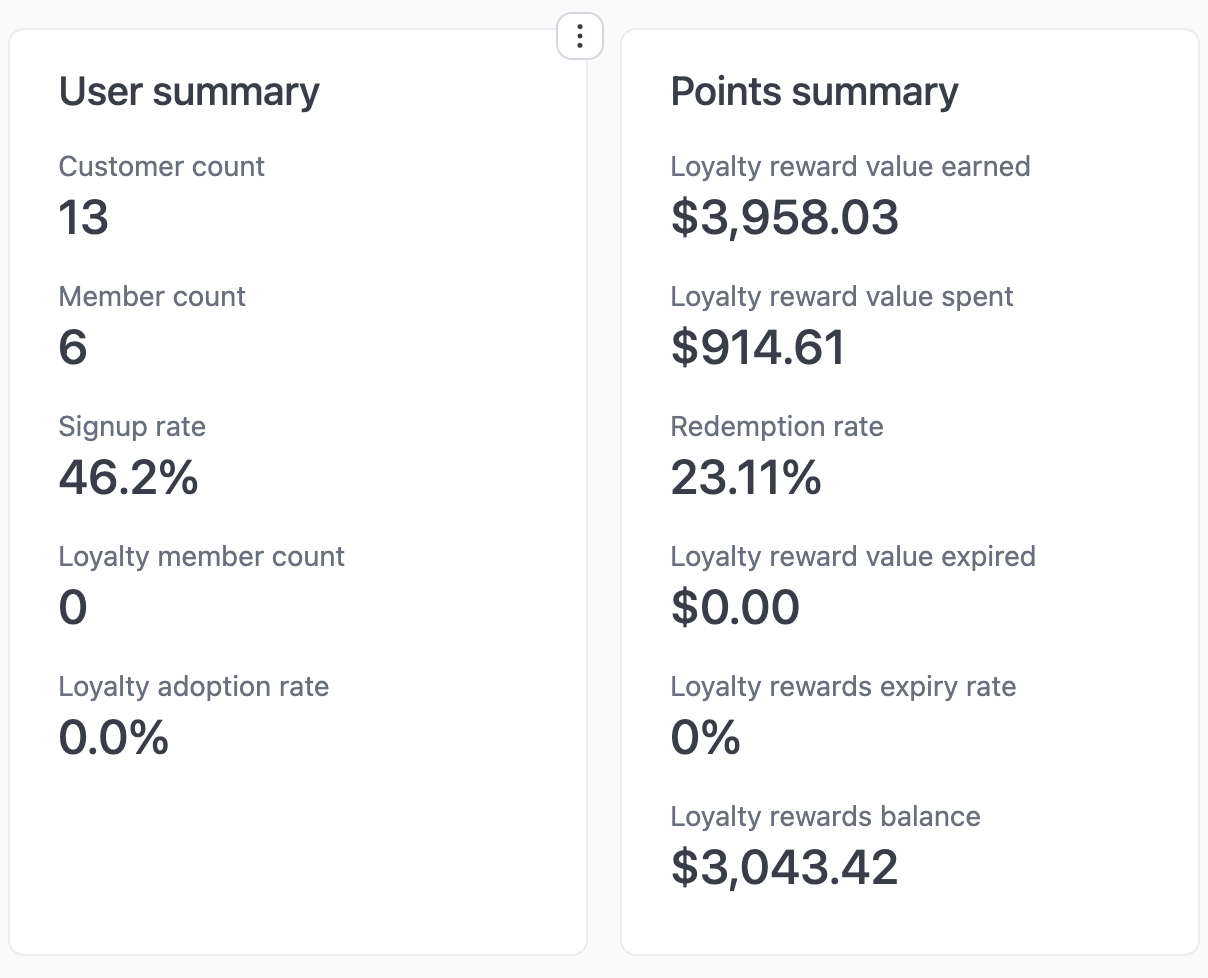Image resolution: width=1208 pixels, height=978 pixels.
Task: Click the Customer count label text
Action: click(x=161, y=166)
